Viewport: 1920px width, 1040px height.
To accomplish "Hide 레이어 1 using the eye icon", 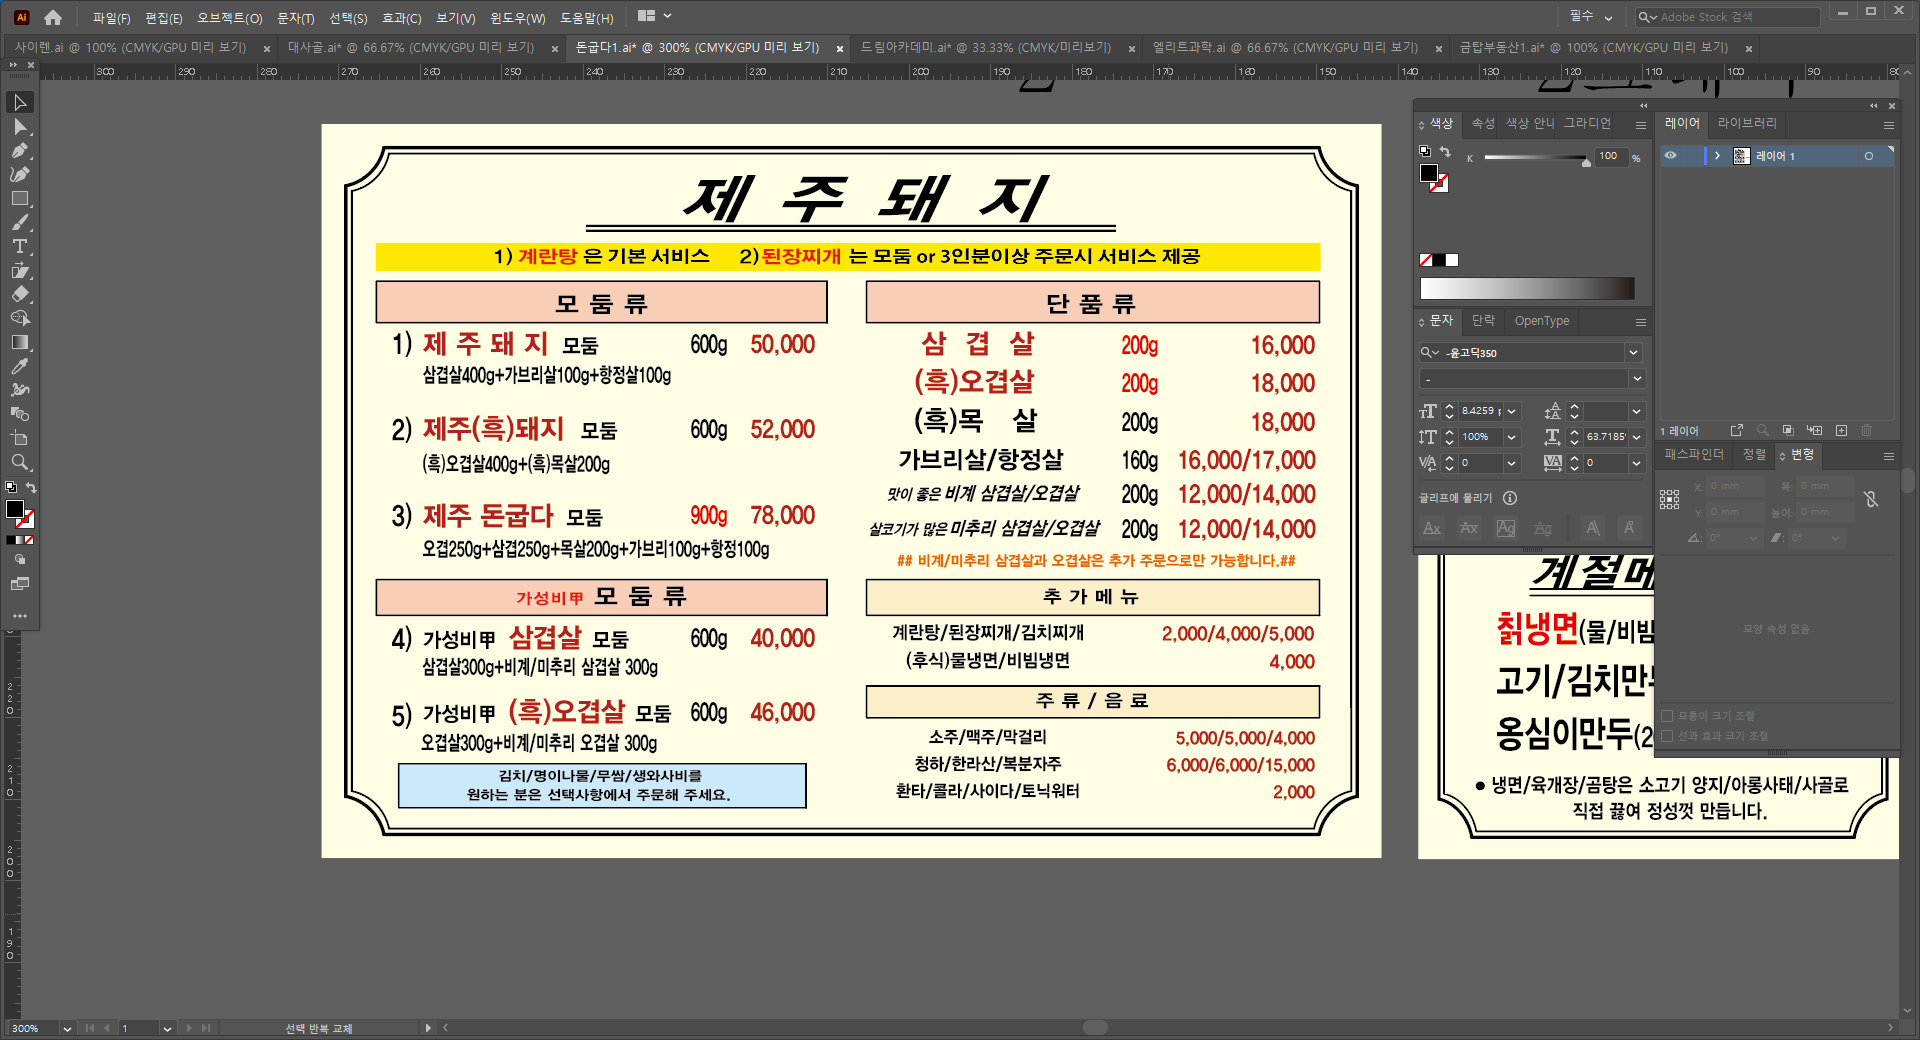I will 1670,156.
